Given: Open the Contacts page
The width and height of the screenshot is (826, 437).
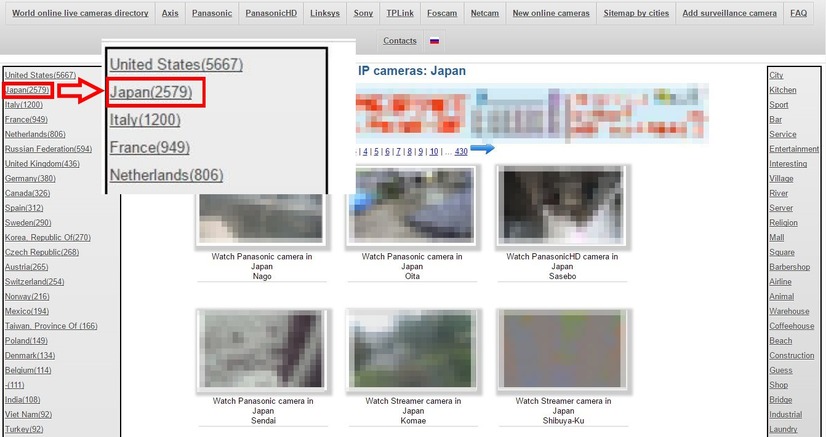Looking at the screenshot, I should (x=400, y=41).
